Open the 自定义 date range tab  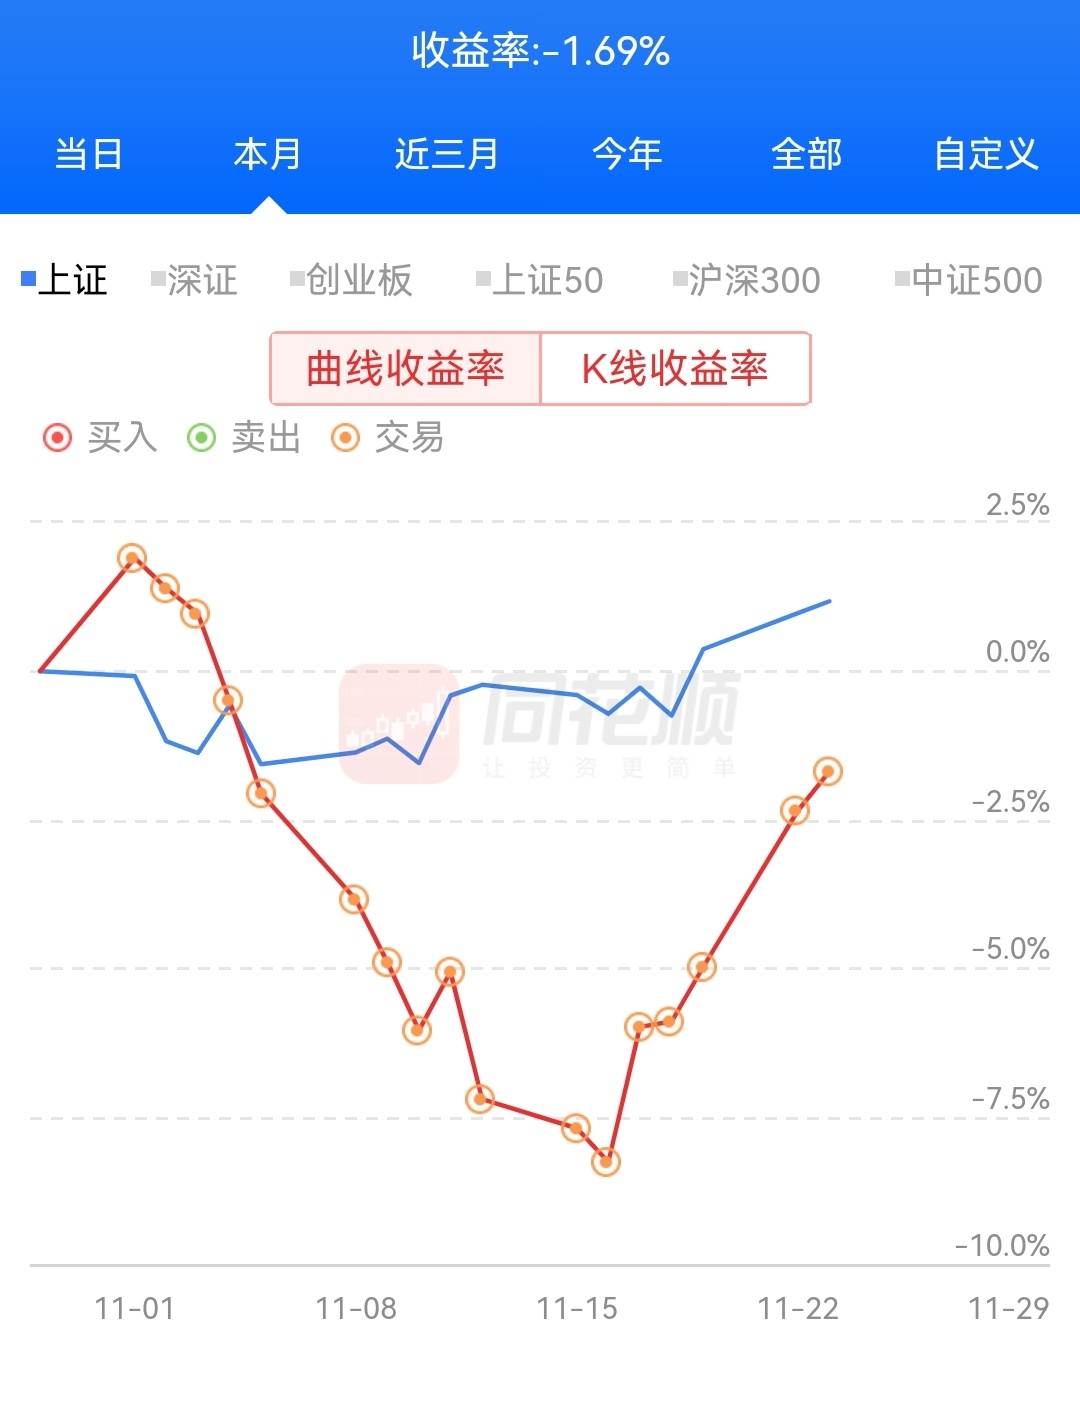(986, 155)
